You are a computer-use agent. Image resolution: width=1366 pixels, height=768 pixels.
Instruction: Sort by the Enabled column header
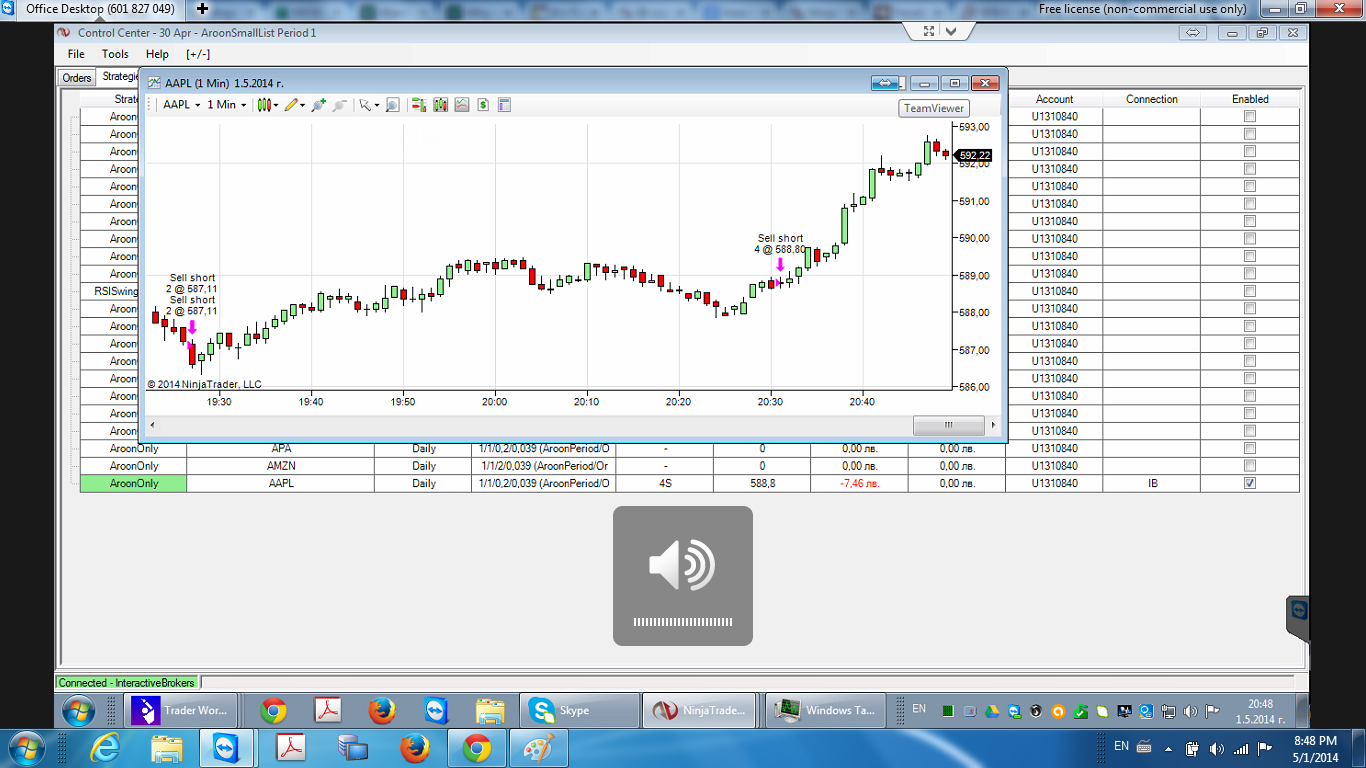pyautogui.click(x=1250, y=99)
